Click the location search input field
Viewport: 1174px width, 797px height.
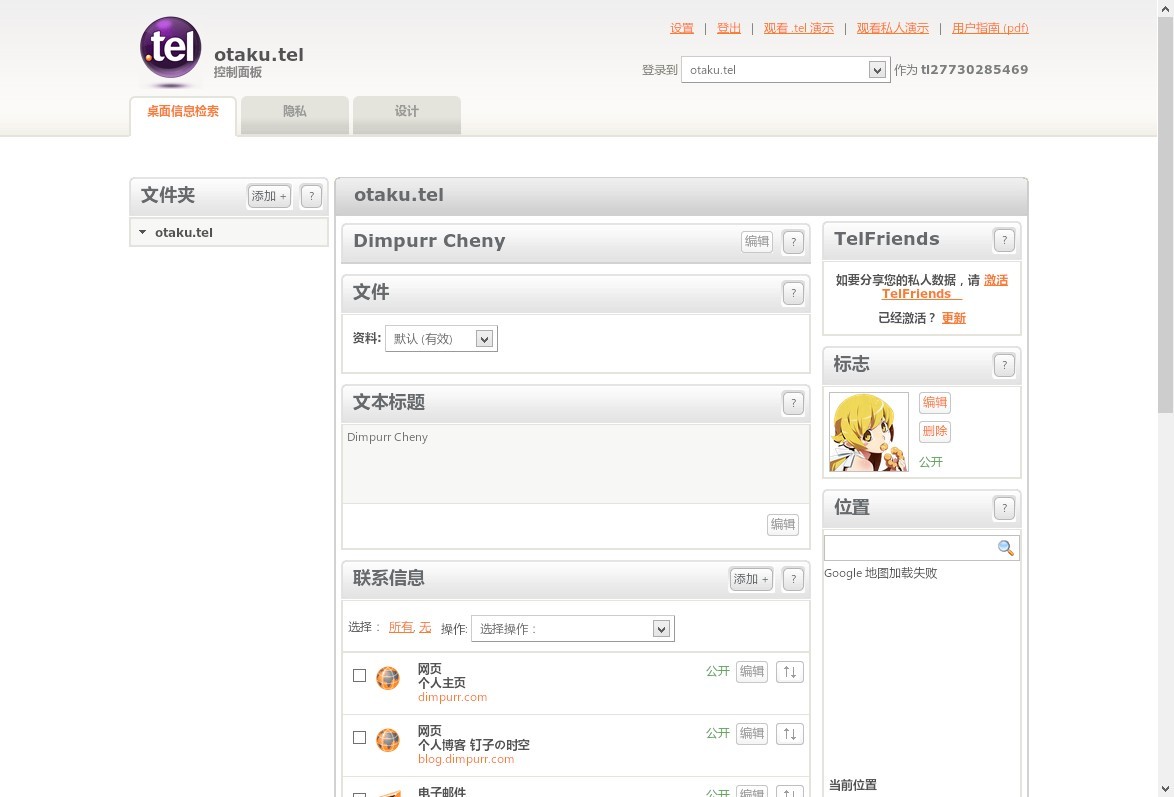(909, 548)
